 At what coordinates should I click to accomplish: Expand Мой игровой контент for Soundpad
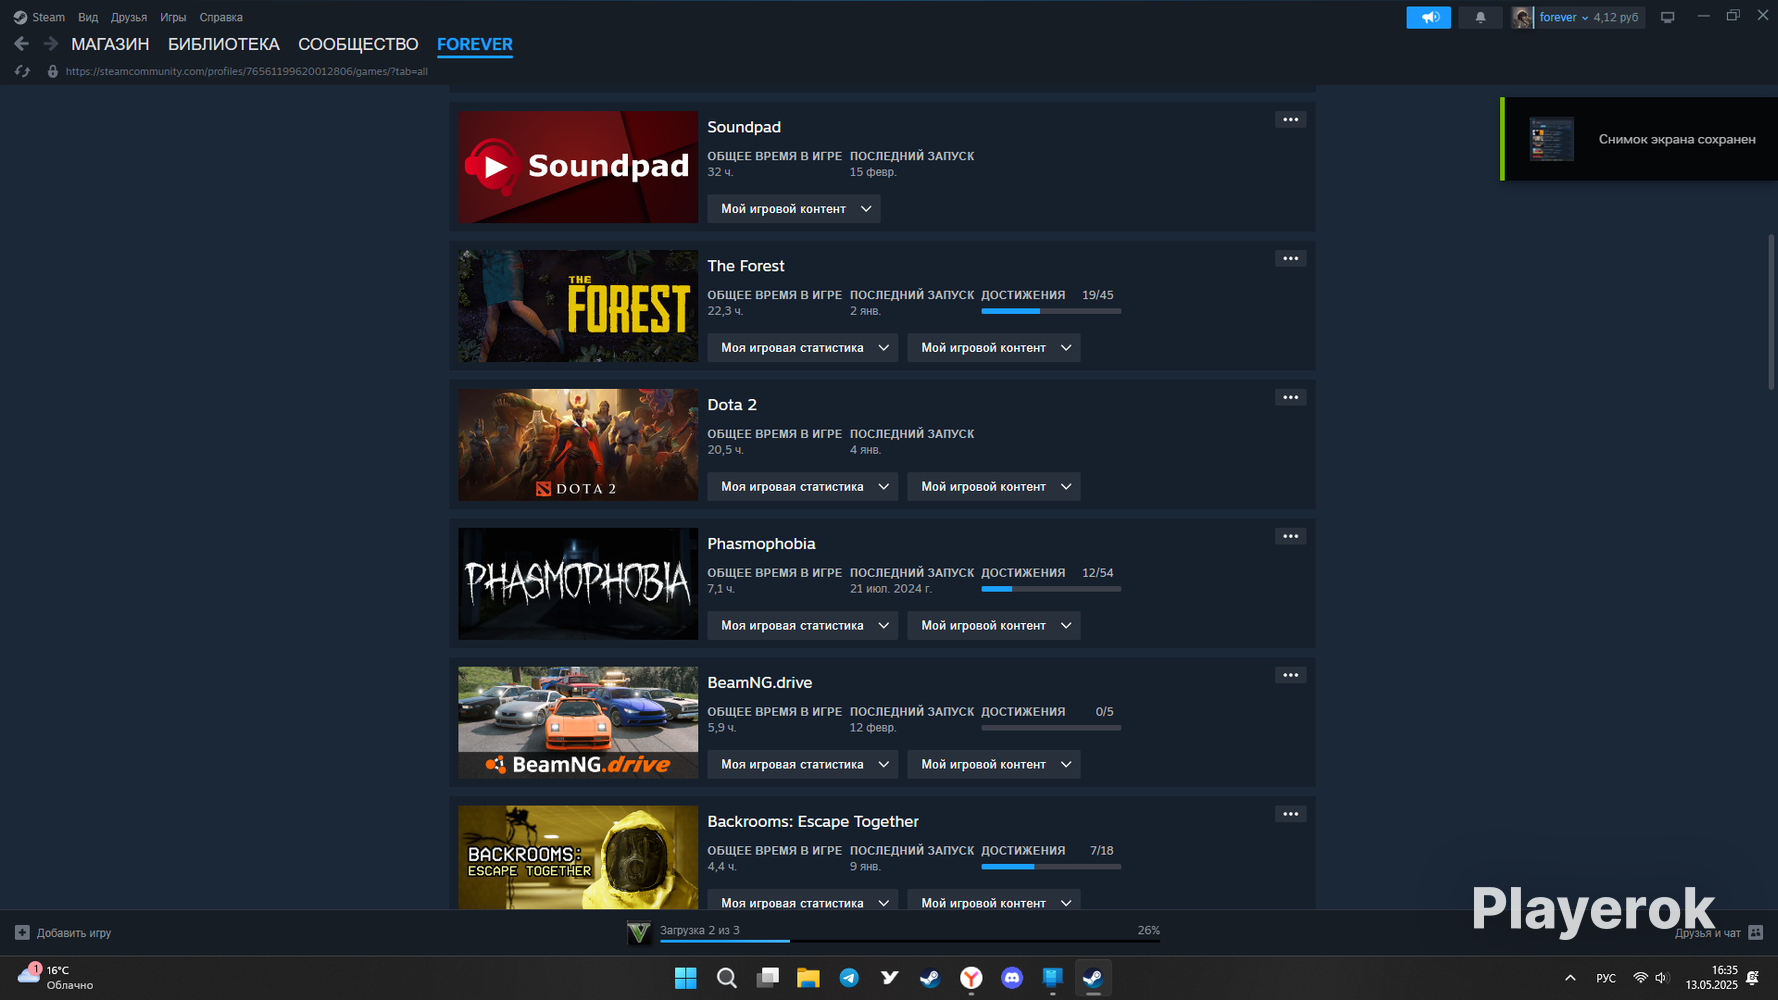(x=794, y=209)
